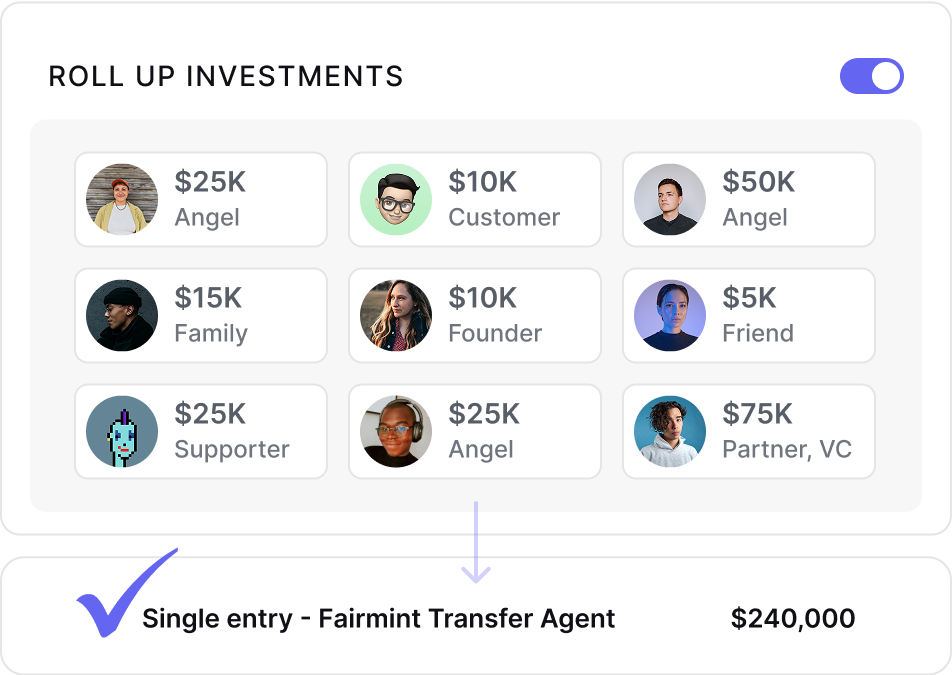The height and width of the screenshot is (675, 952).
Task: Open the $25K Angel card with headphones avatar
Action: (474, 432)
